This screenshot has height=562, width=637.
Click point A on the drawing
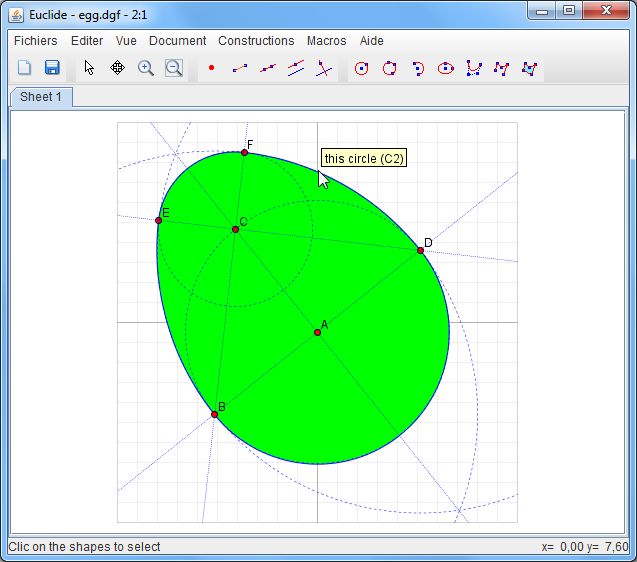[318, 332]
